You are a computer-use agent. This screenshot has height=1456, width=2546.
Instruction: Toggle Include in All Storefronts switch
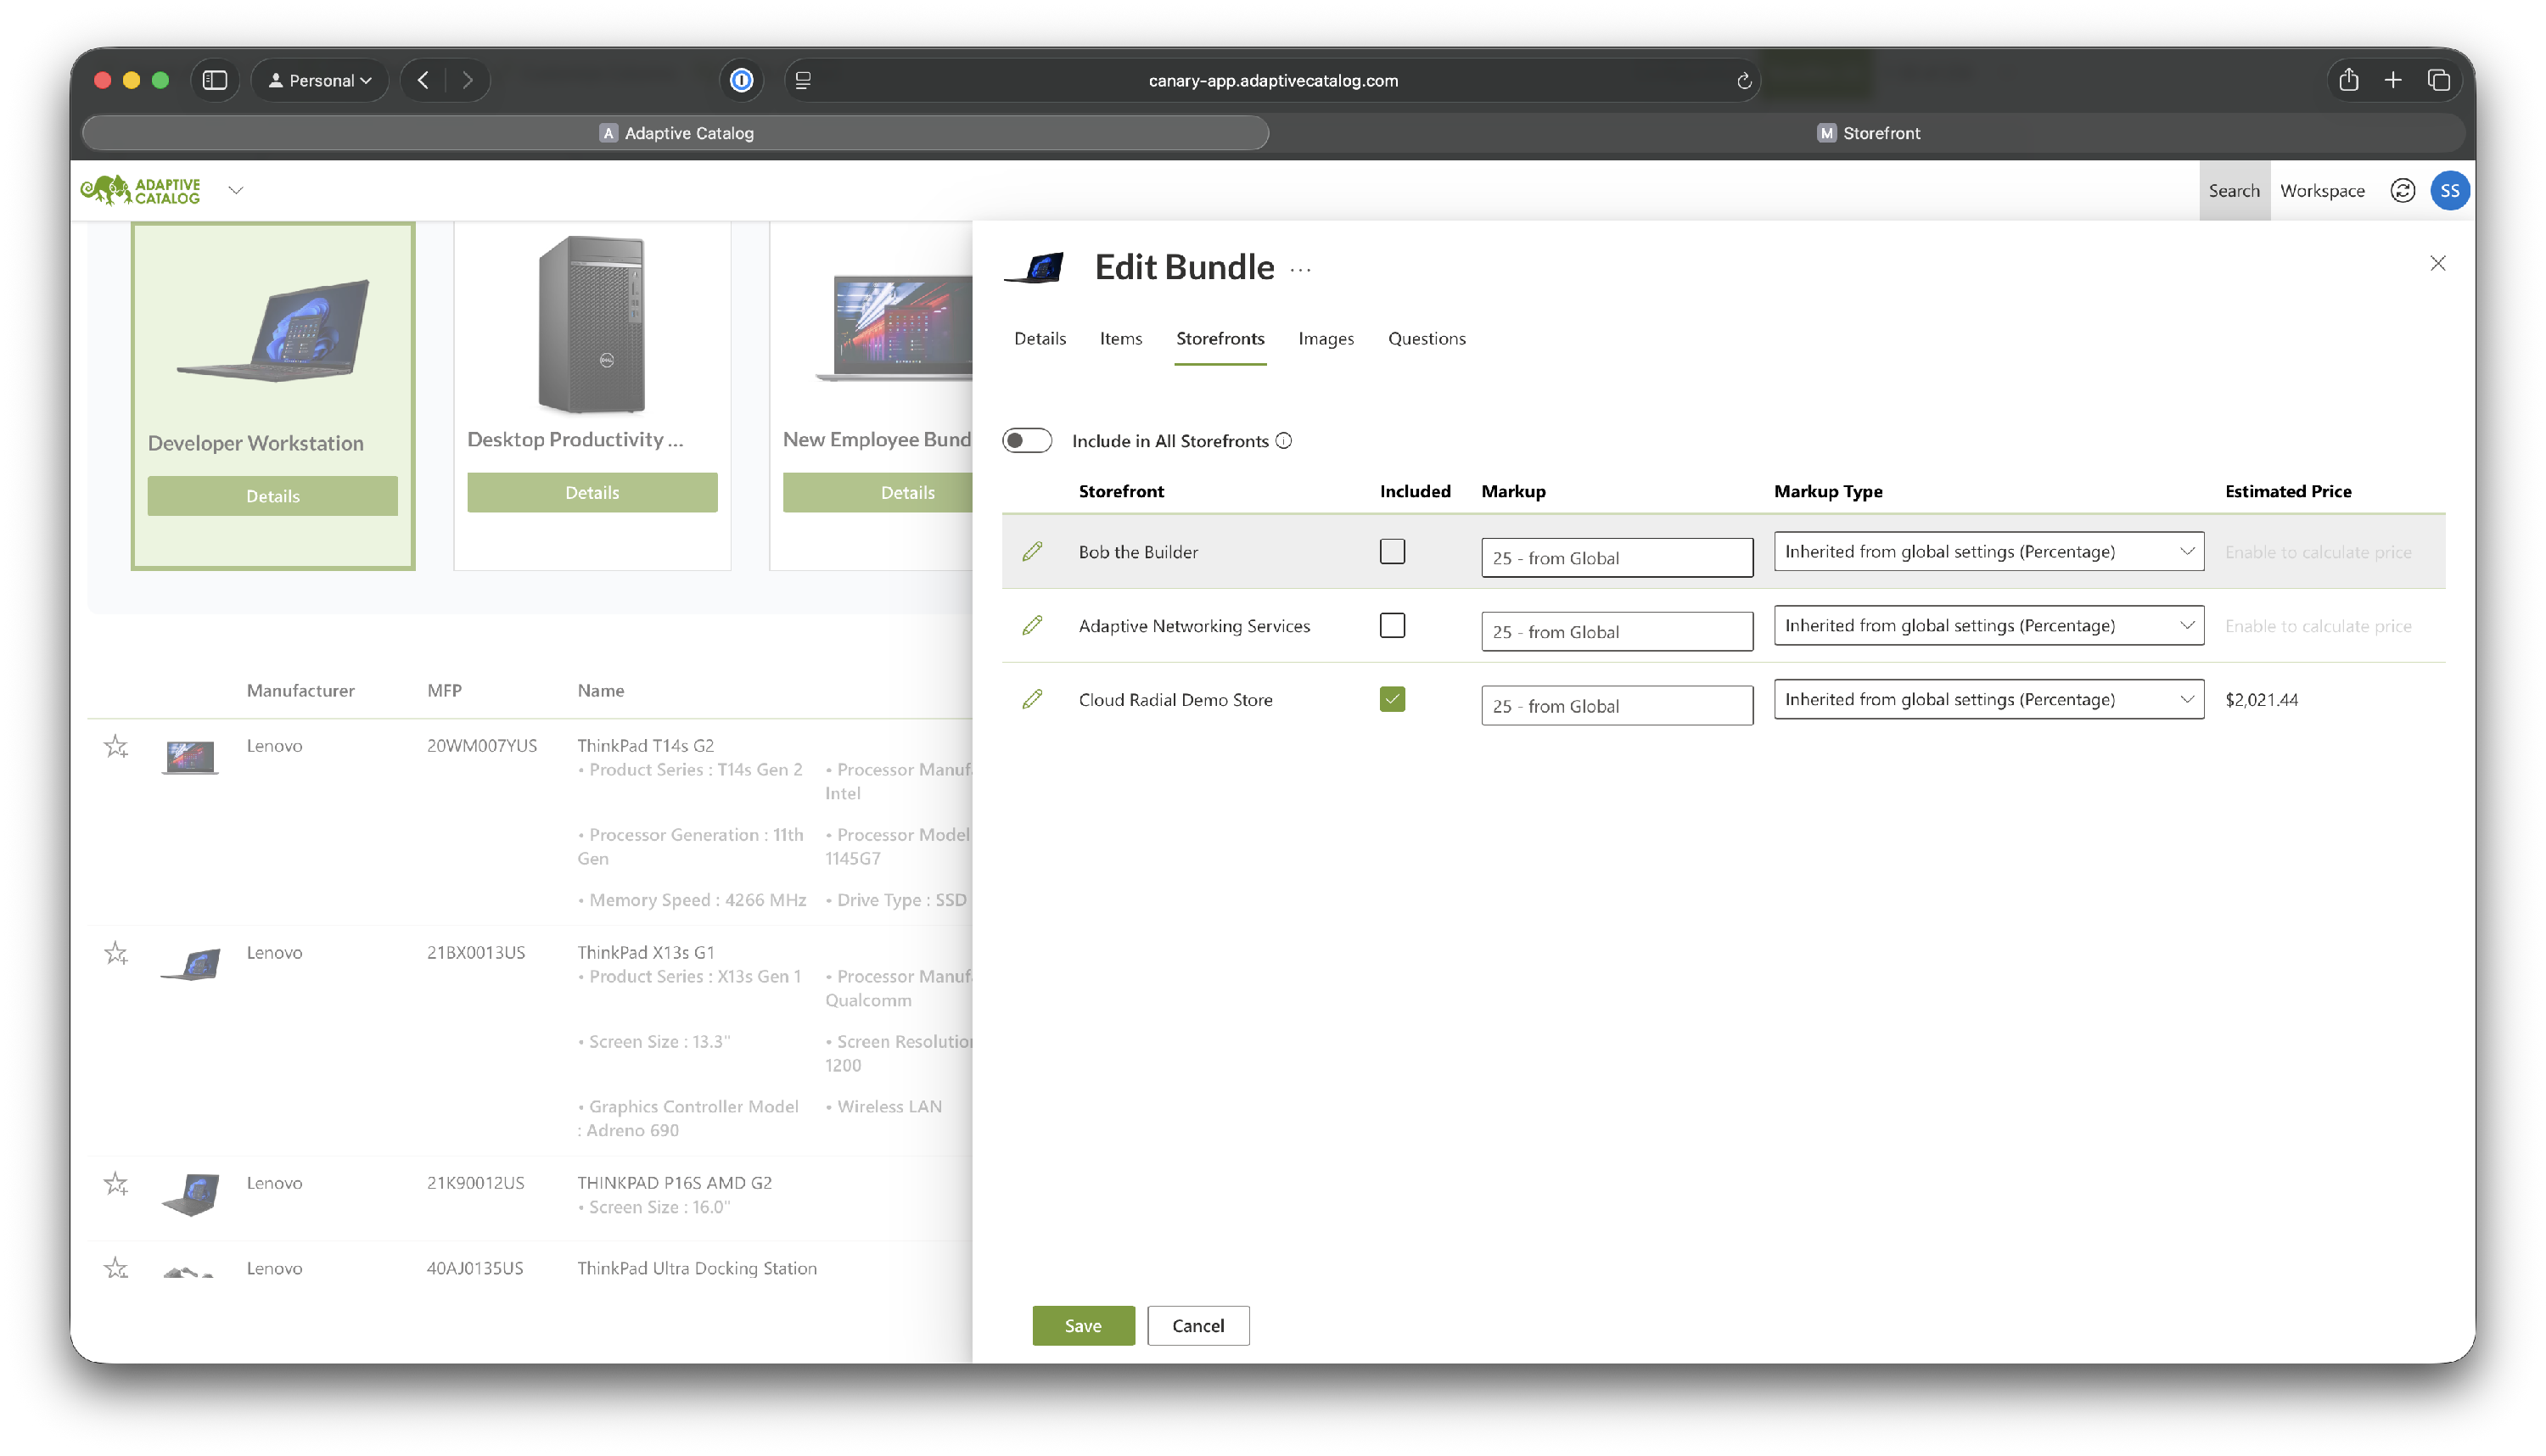(1027, 441)
